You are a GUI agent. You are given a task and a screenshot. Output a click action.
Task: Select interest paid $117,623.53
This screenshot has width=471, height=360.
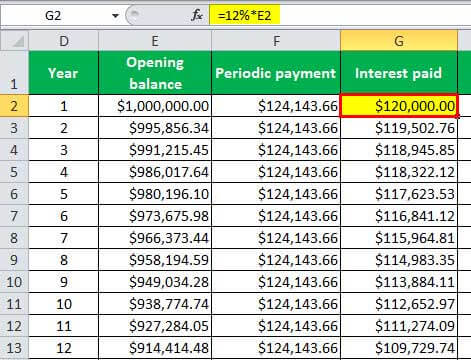(x=399, y=194)
